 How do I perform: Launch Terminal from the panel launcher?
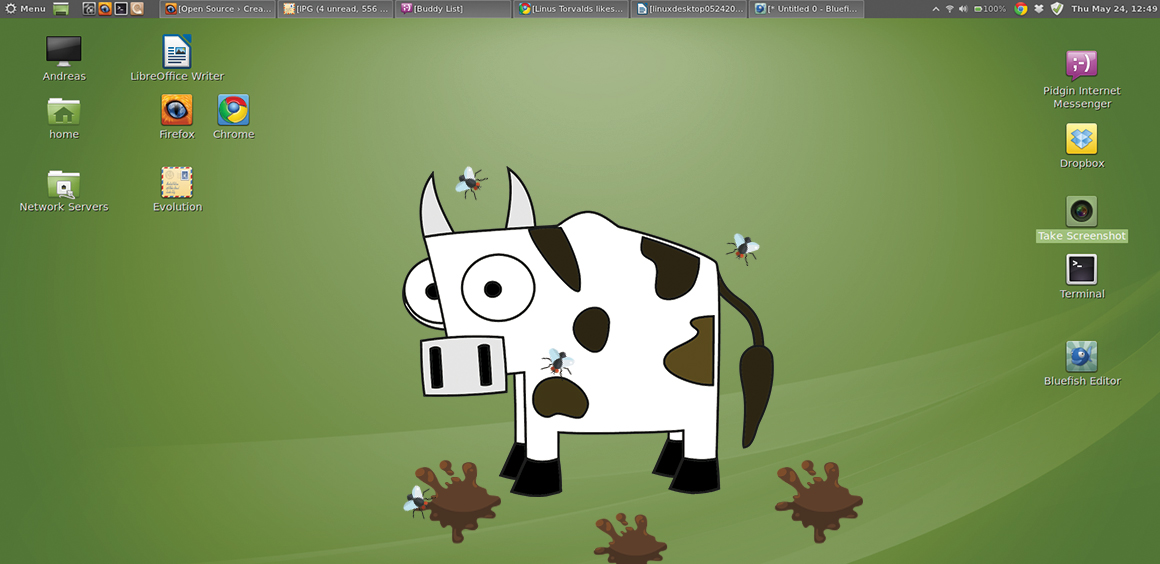pyautogui.click(x=121, y=9)
